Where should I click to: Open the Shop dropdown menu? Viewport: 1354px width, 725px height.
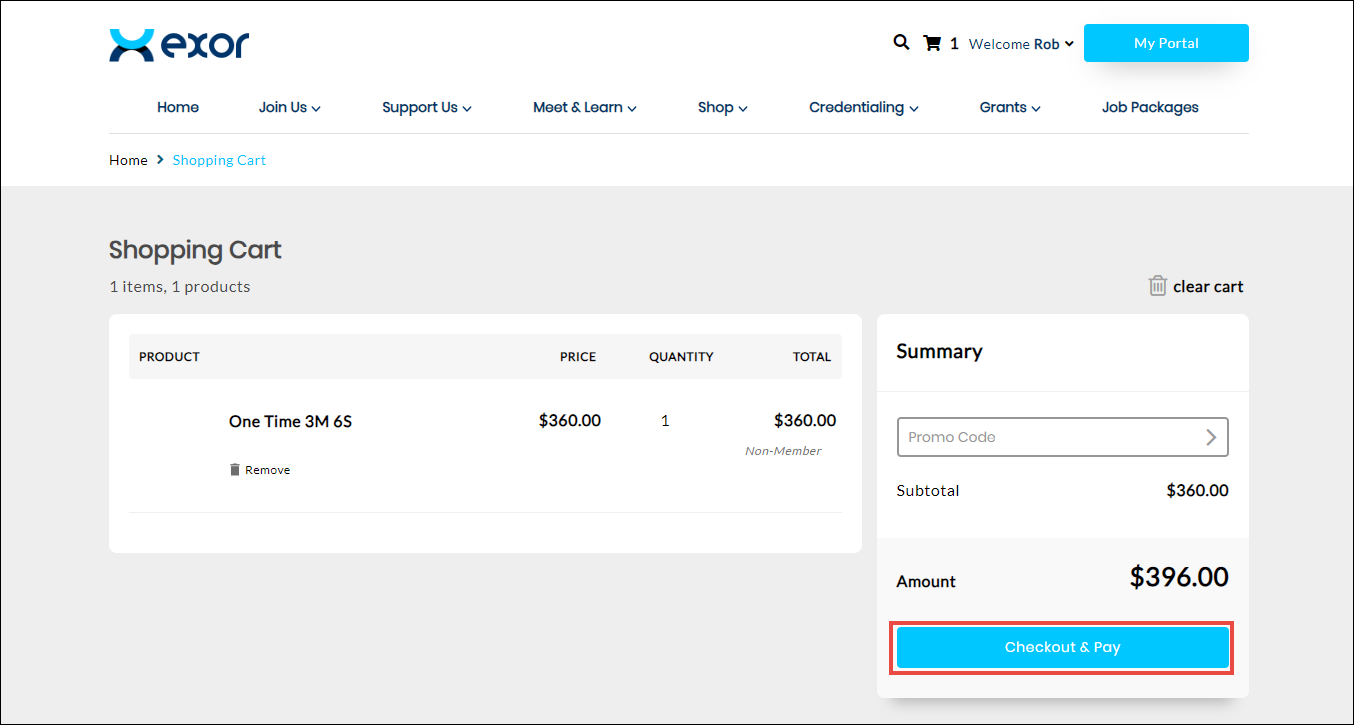click(x=722, y=107)
